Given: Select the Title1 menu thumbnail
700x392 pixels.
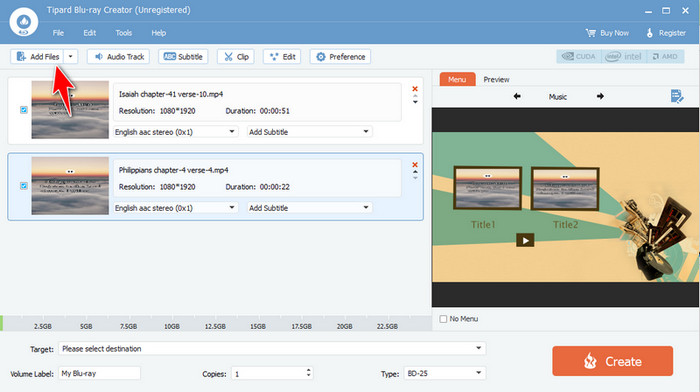Looking at the screenshot, I should (x=488, y=188).
